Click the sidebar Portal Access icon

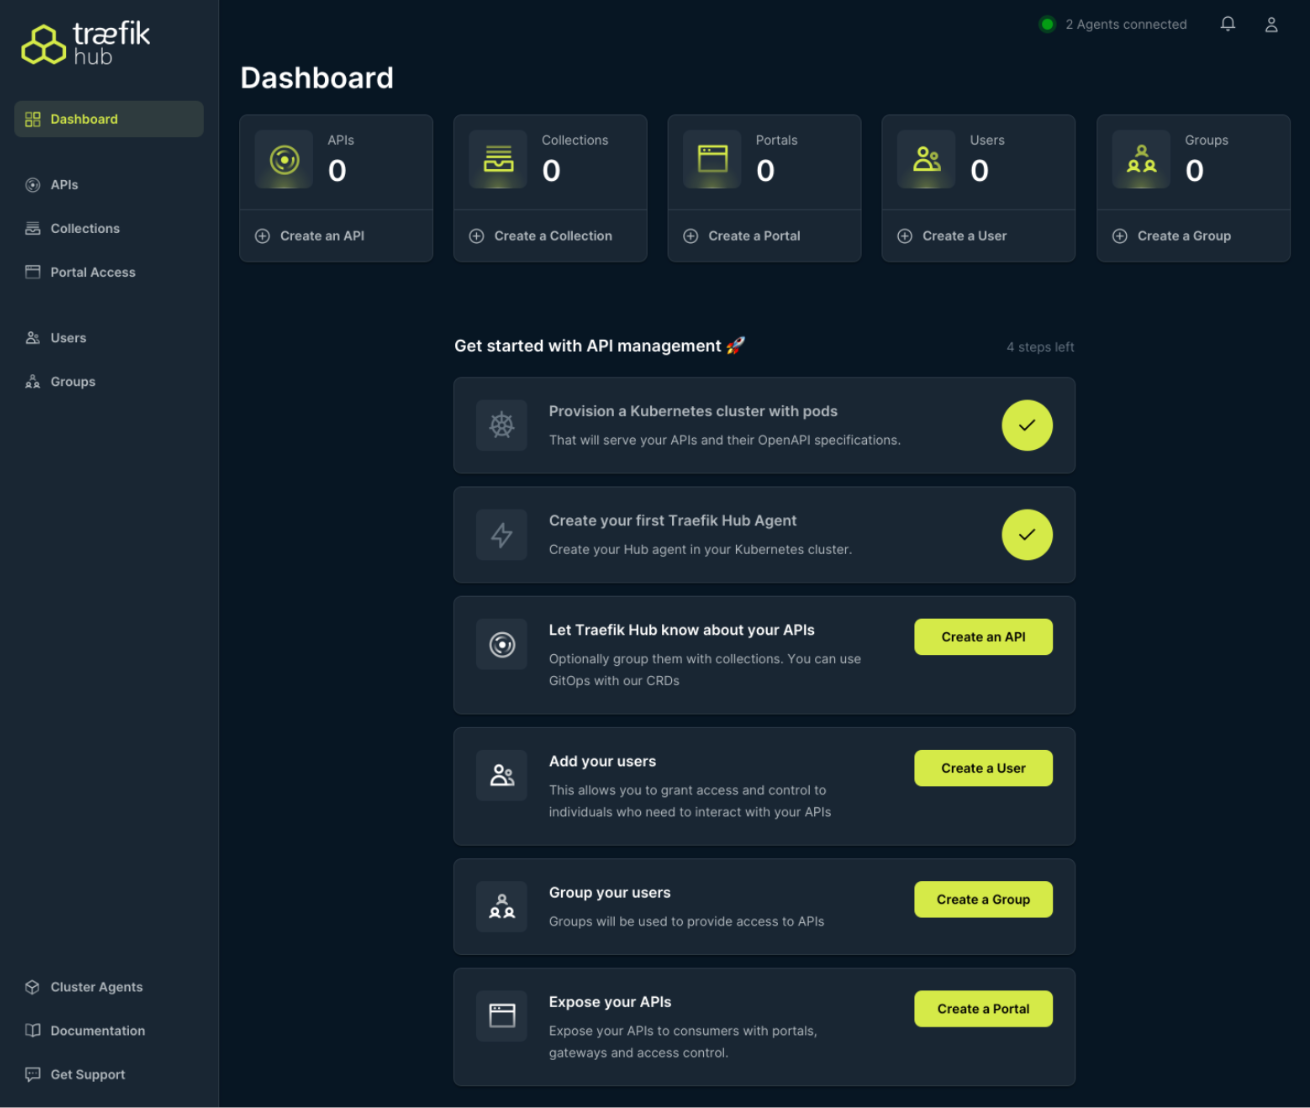(32, 272)
